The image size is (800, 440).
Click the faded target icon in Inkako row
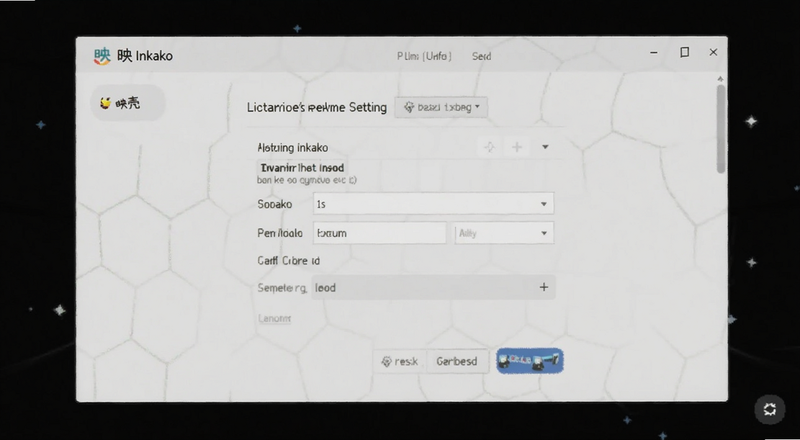489,147
